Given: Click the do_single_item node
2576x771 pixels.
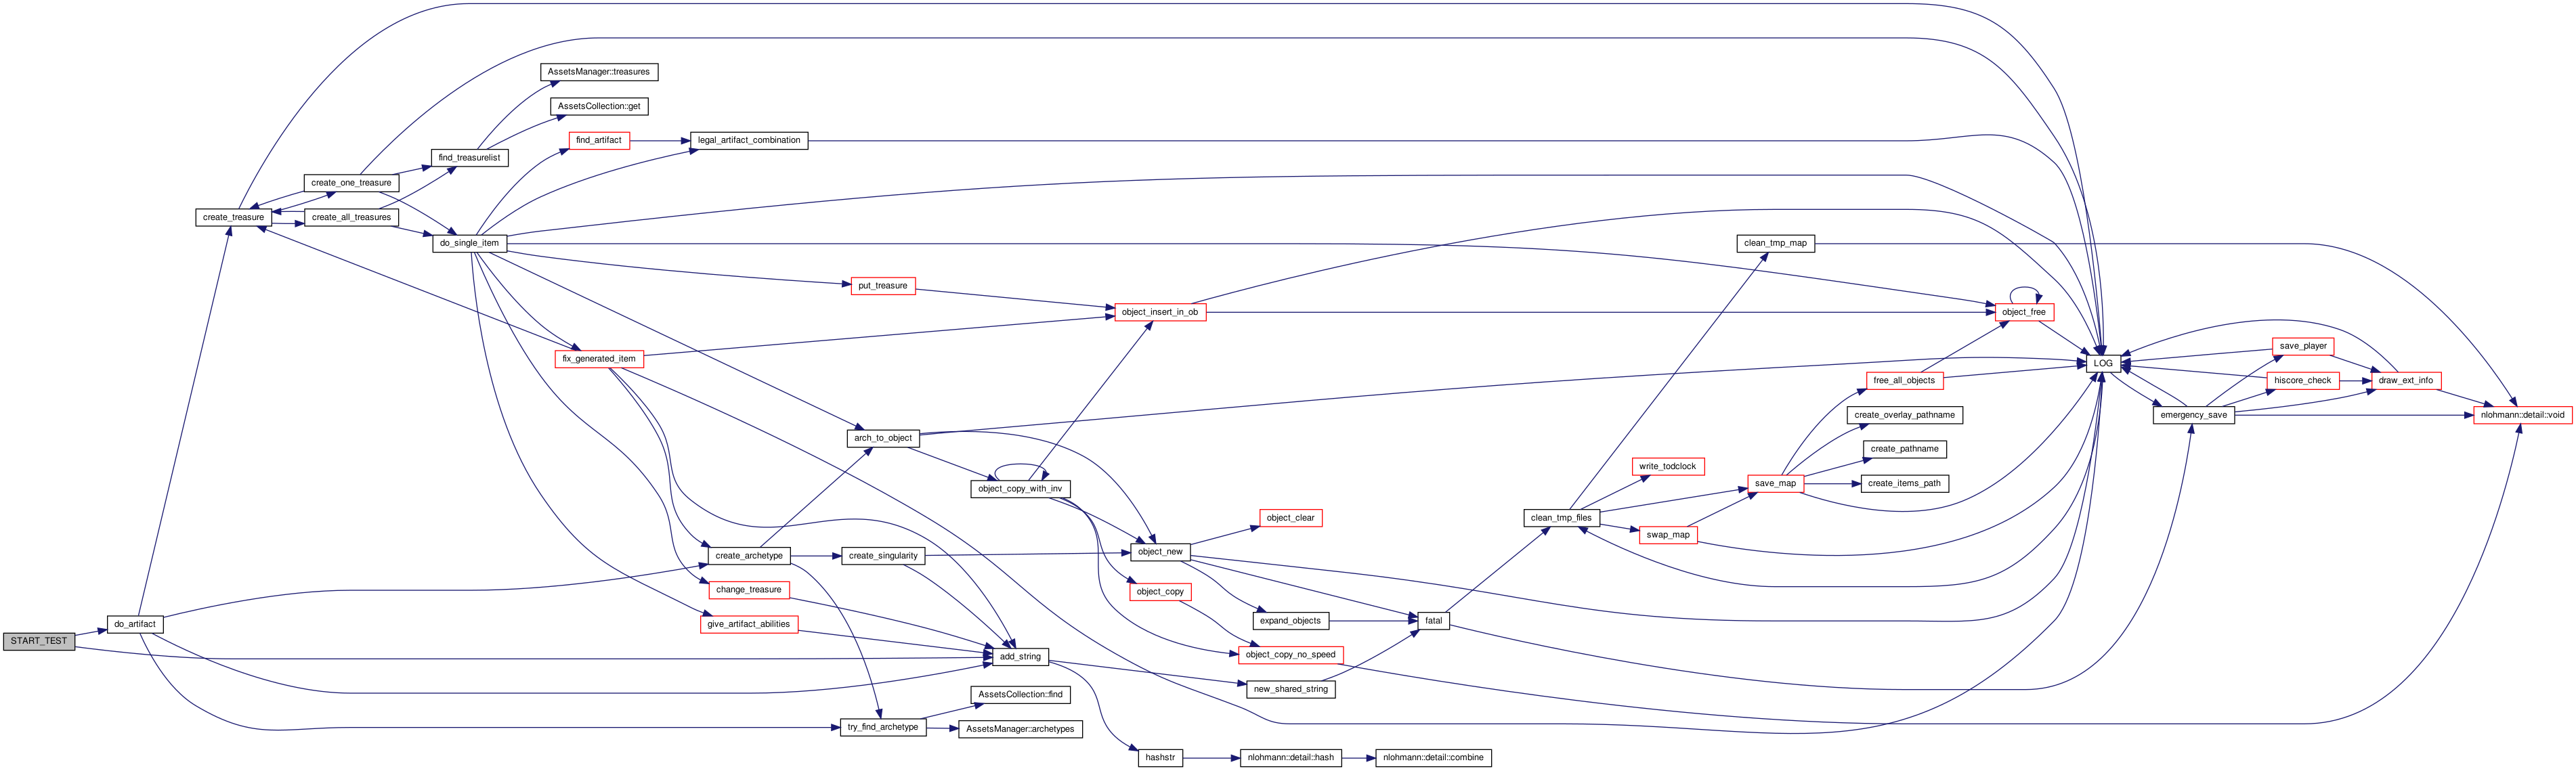Looking at the screenshot, I should pyautogui.click(x=470, y=243).
